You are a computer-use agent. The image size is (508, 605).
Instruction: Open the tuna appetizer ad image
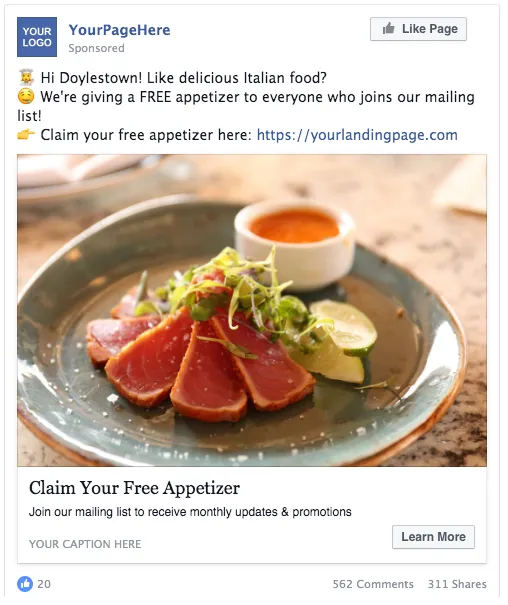(x=252, y=310)
